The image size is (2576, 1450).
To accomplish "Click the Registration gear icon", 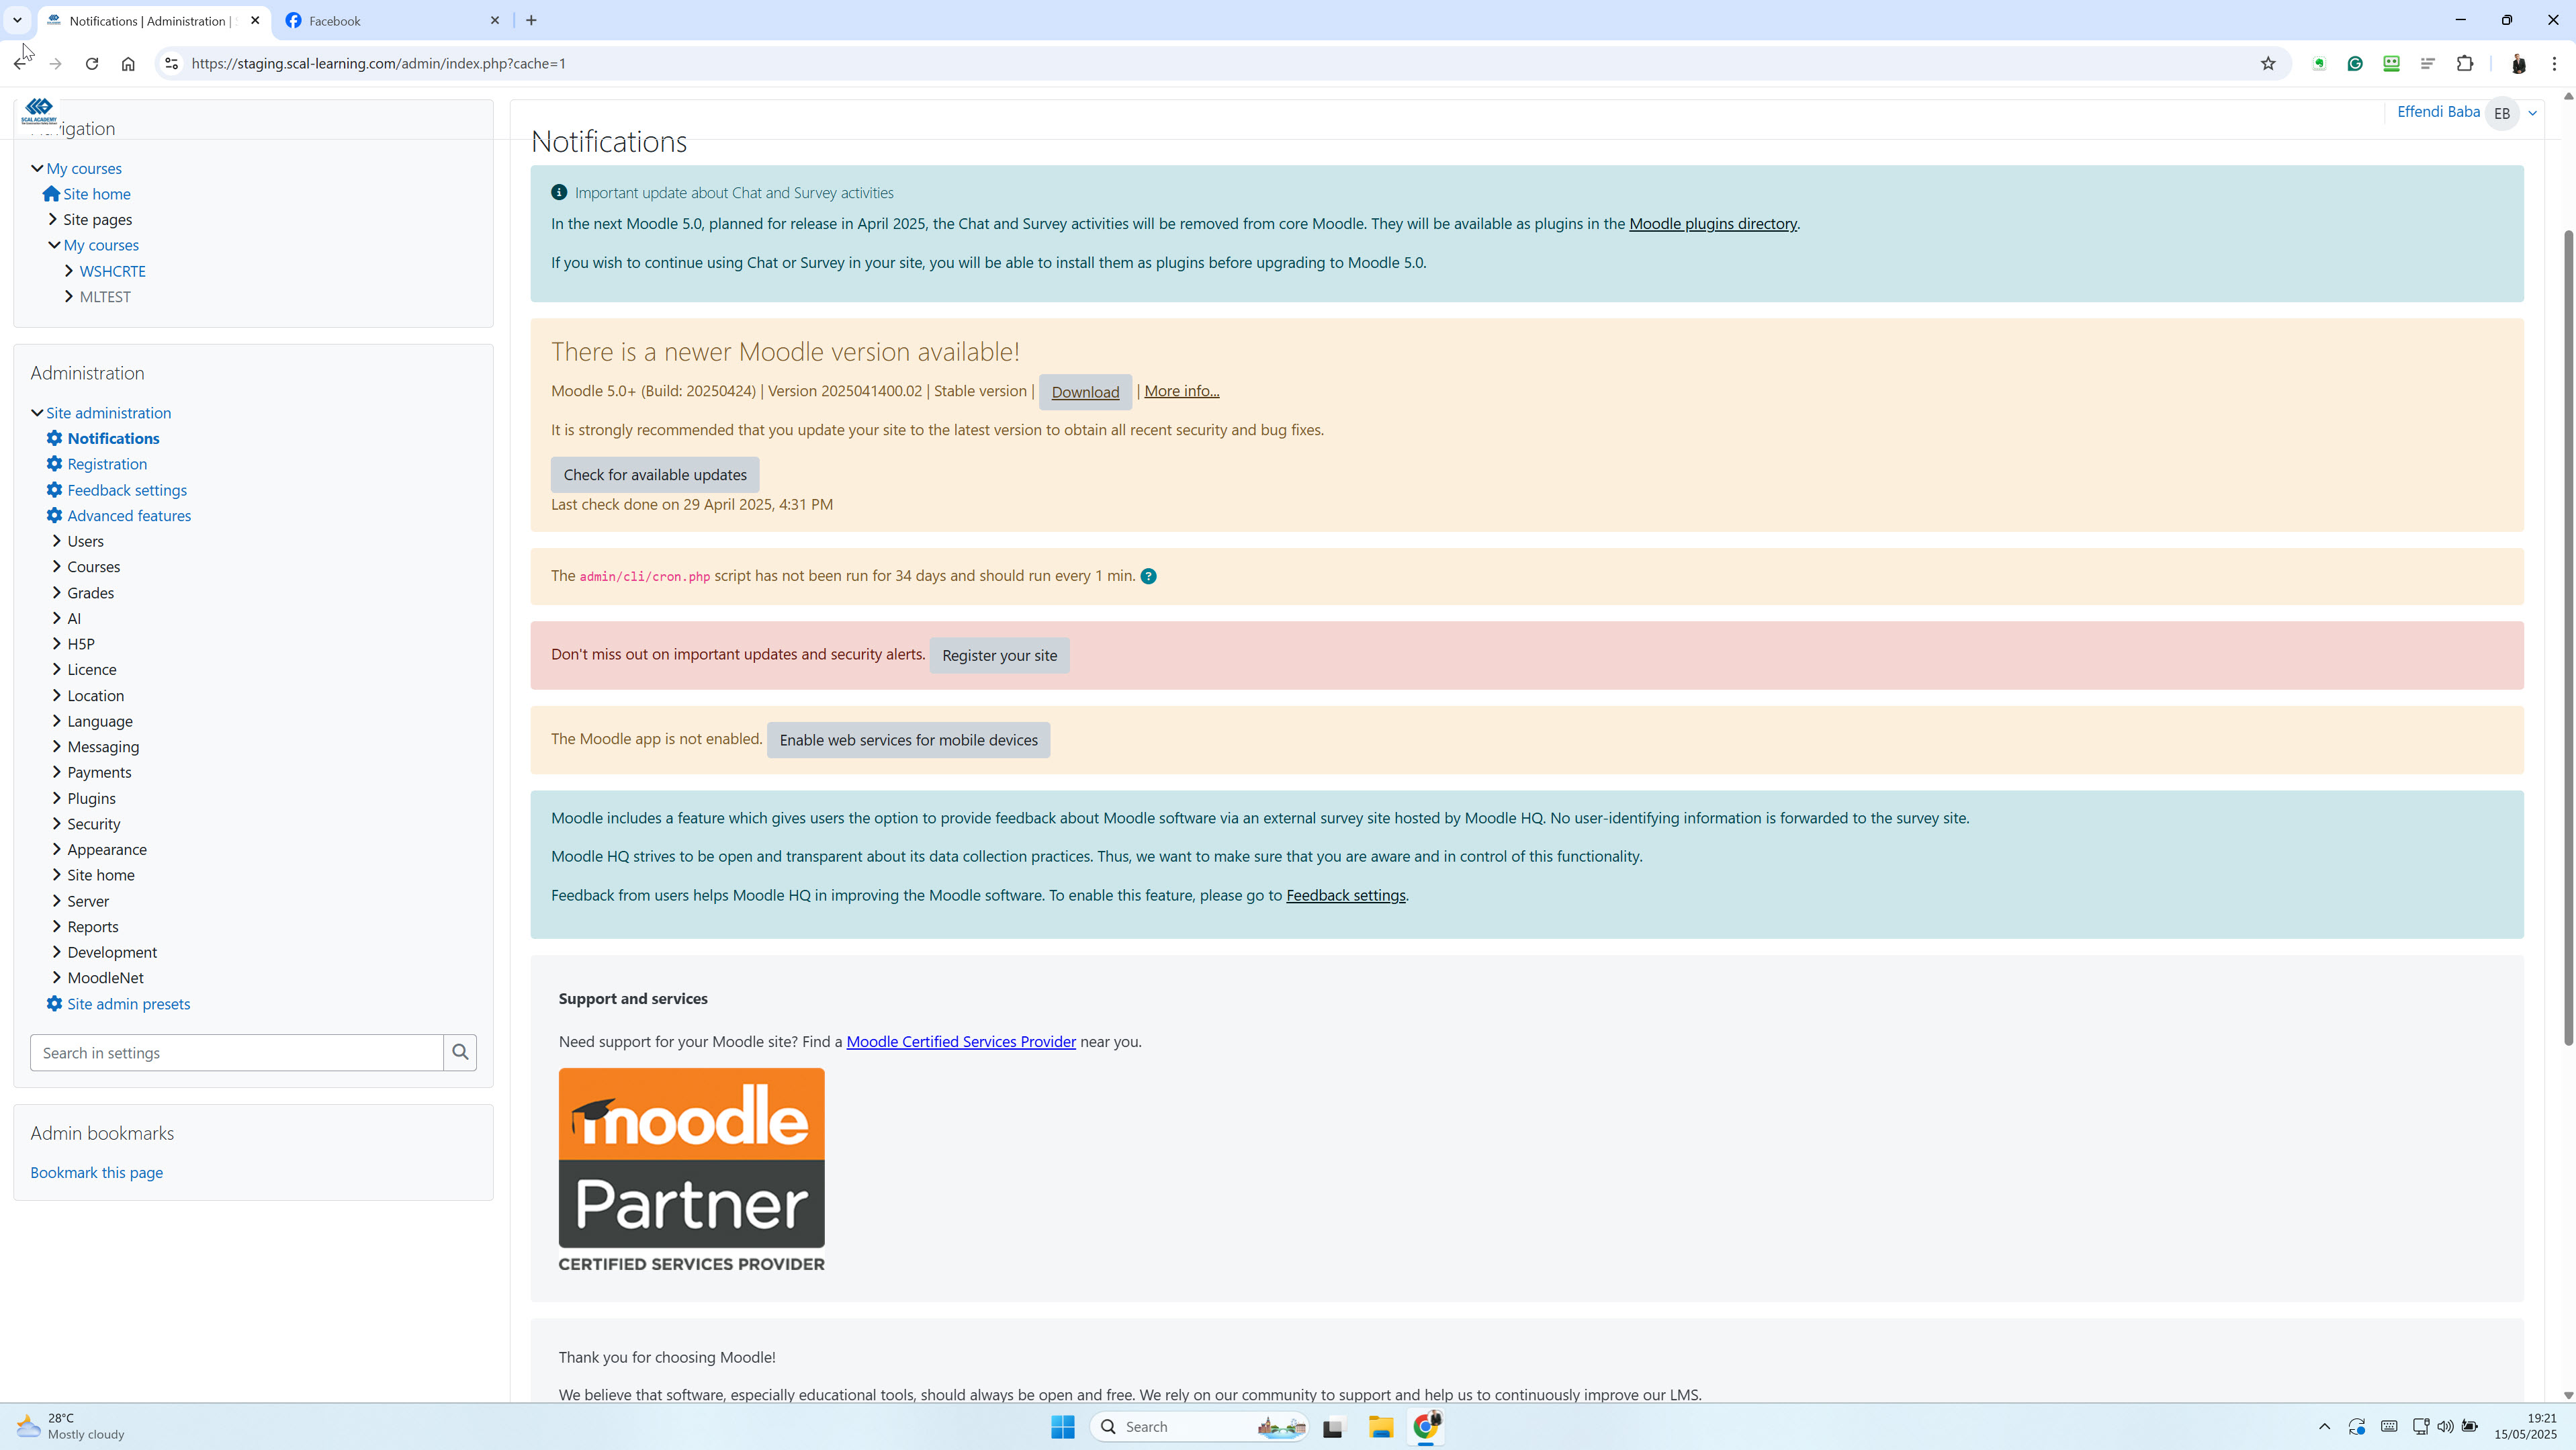I will click(54, 464).
